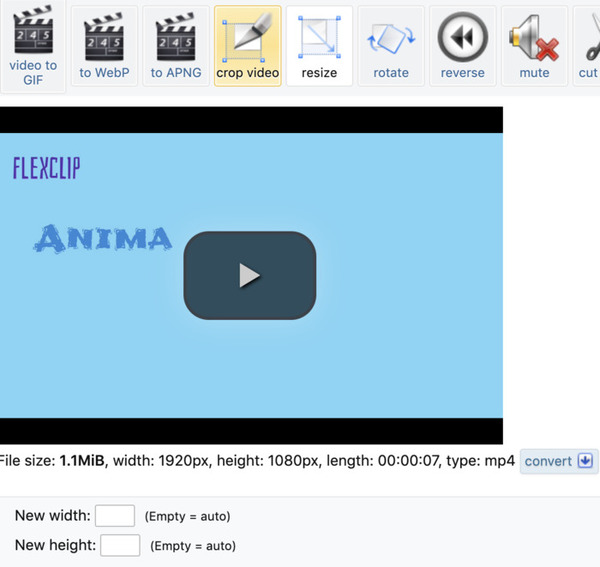Focus the New width input field
The image size is (600, 567).
point(115,516)
